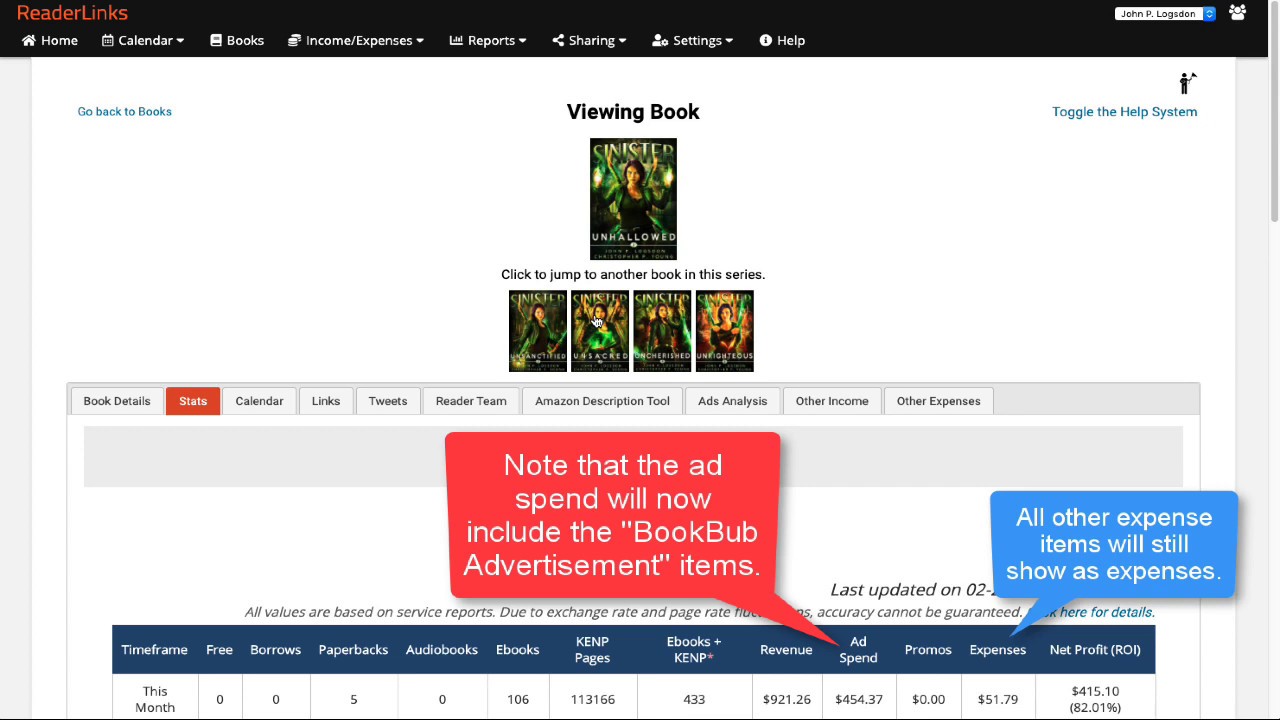This screenshot has height=720, width=1280.
Task: Click the Audiobooks column header
Action: pos(442,649)
